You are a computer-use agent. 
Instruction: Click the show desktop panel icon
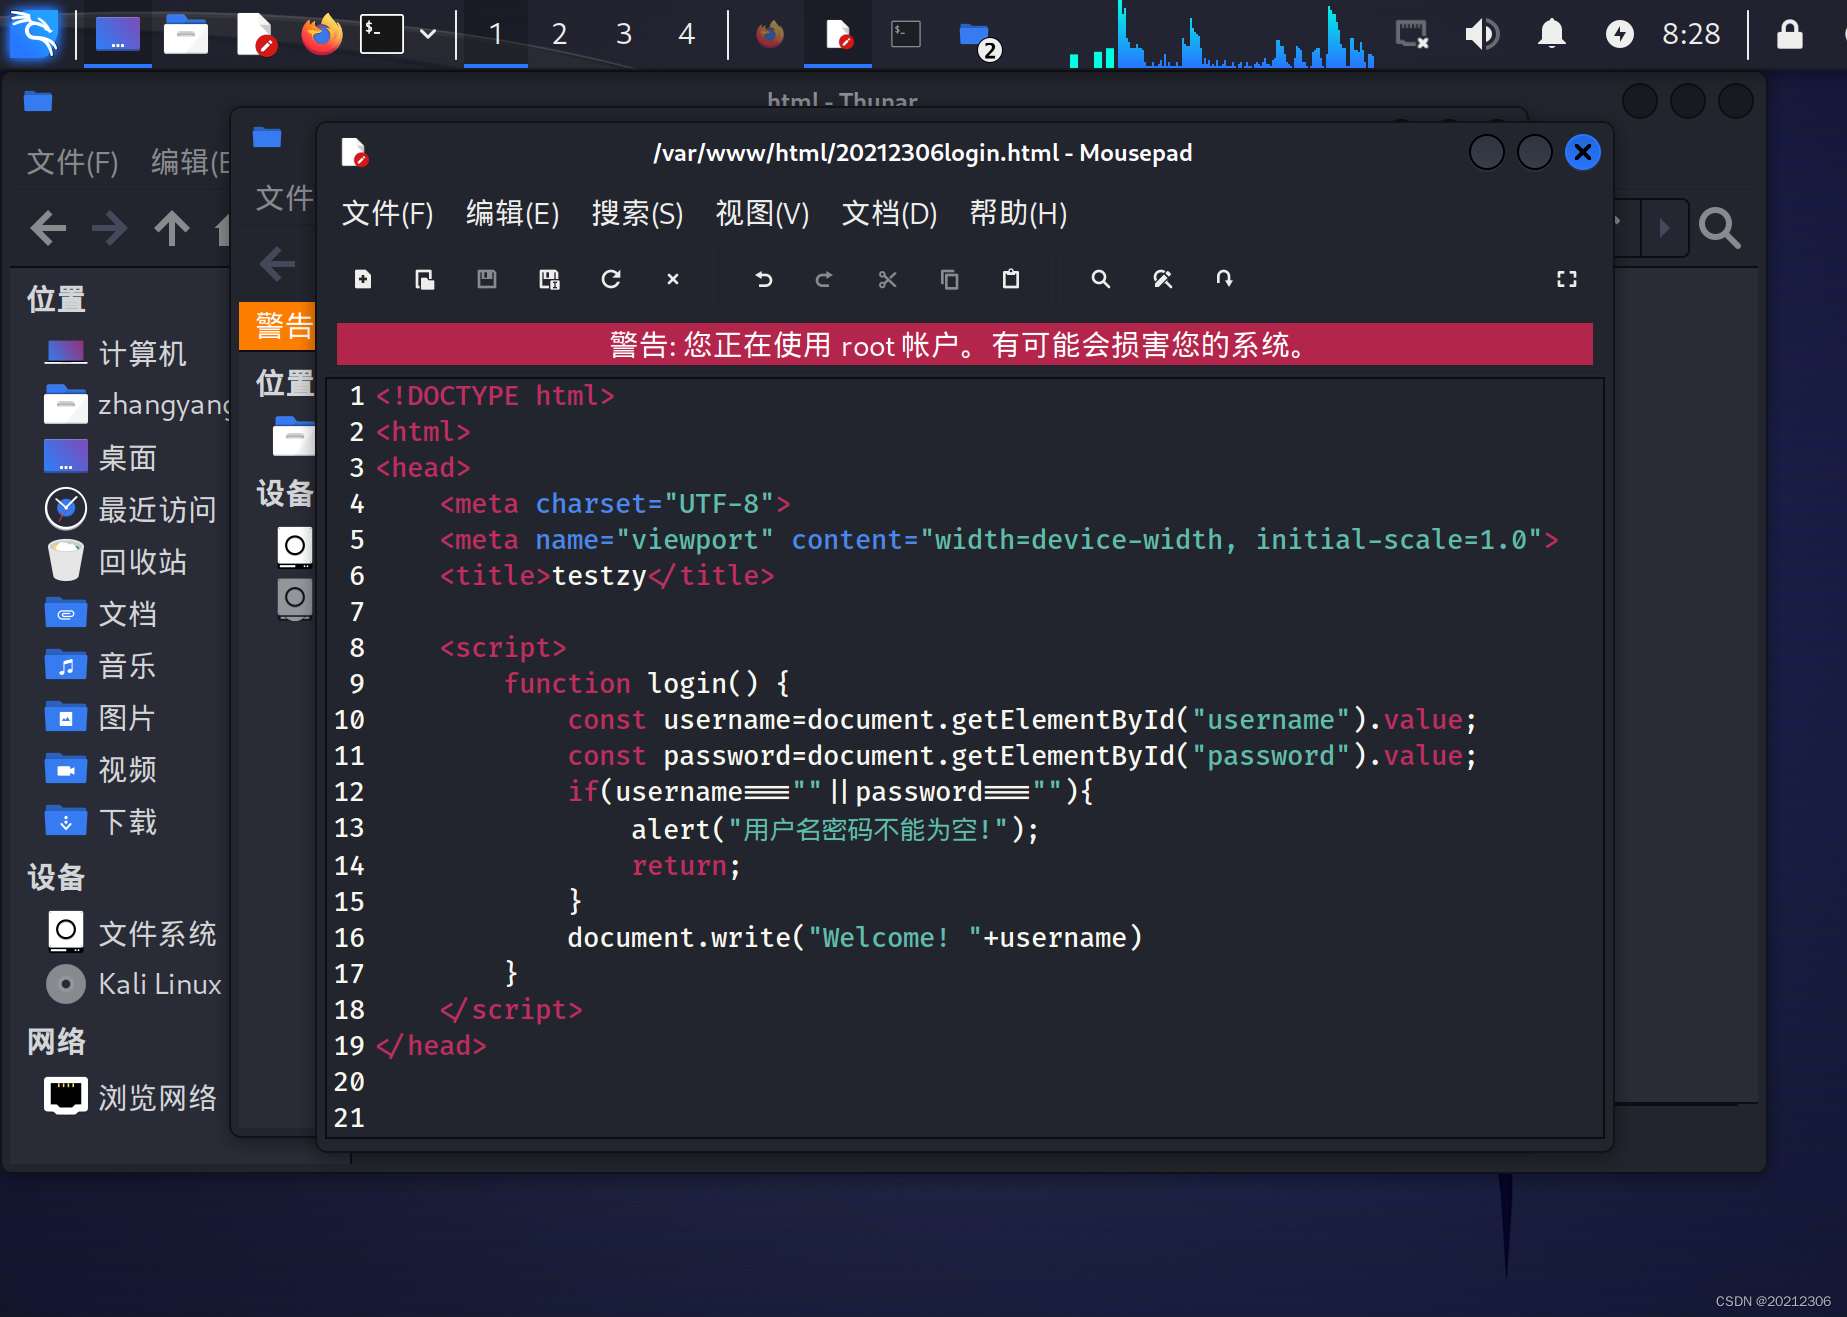point(118,34)
